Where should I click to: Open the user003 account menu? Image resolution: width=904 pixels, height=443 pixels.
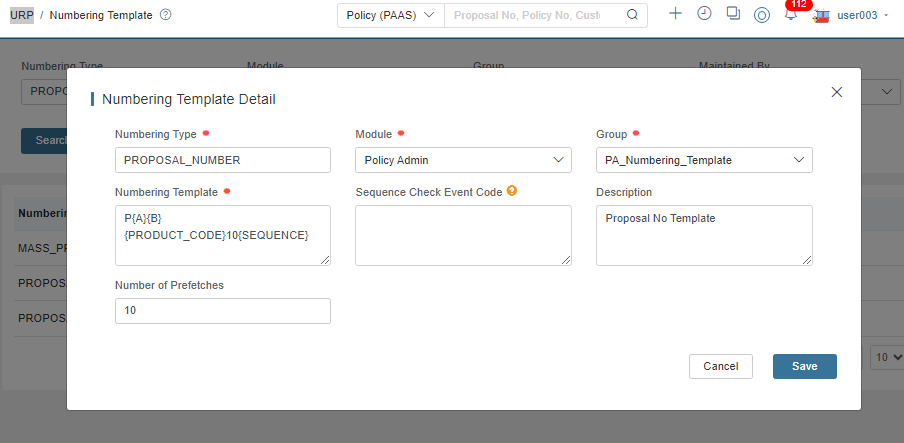862,16
